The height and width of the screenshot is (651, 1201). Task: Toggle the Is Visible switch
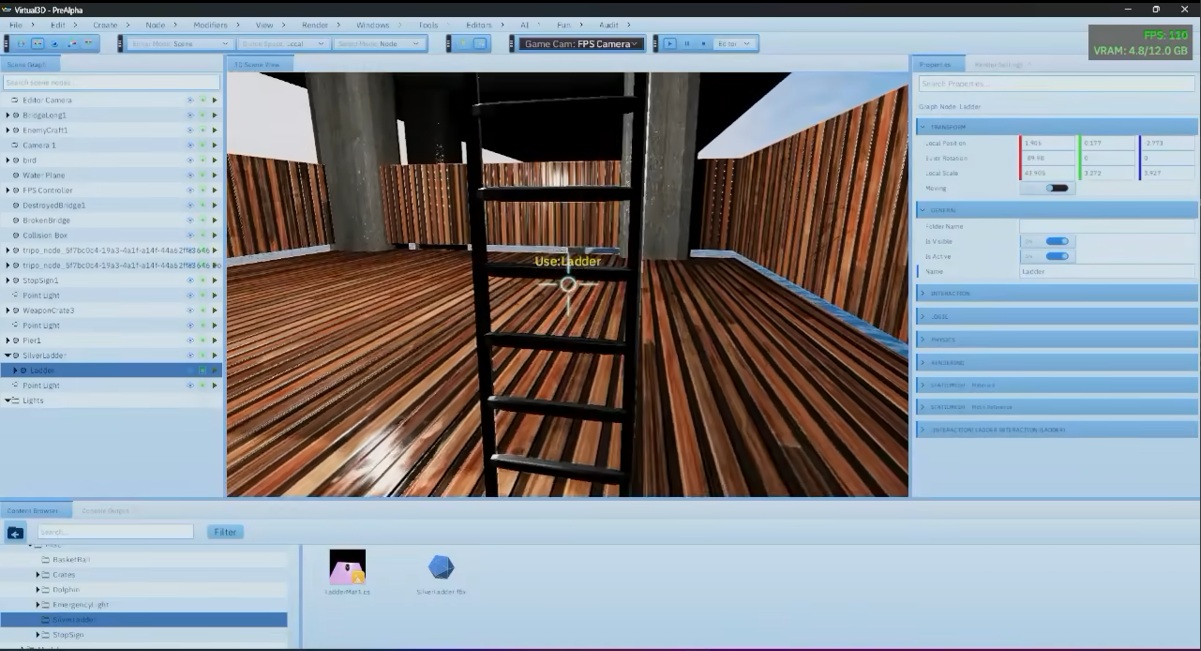click(x=1057, y=241)
